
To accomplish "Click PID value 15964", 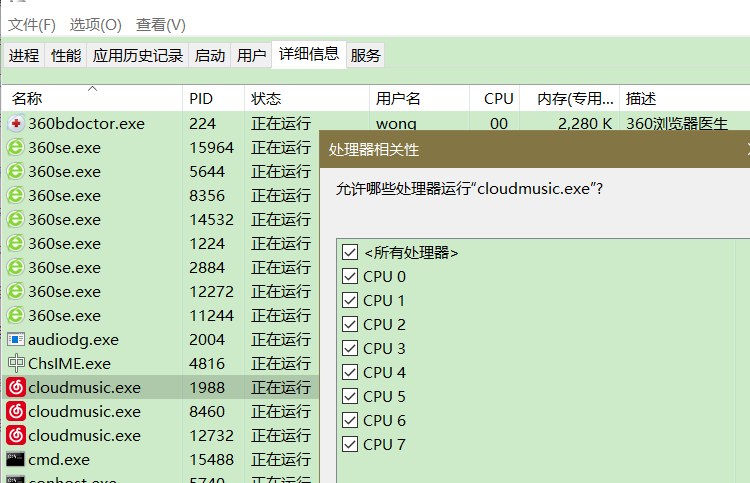I will point(211,147).
